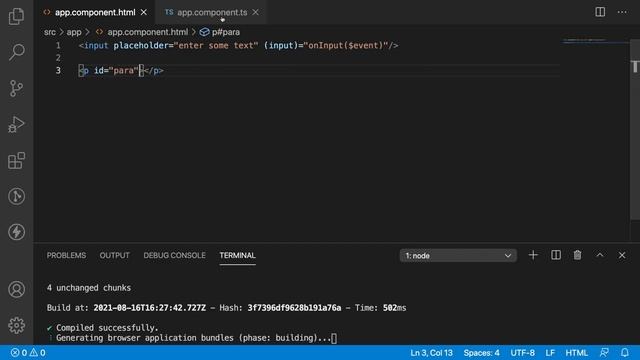
Task: Open the feedback icon in status bar
Action: click(x=604, y=353)
